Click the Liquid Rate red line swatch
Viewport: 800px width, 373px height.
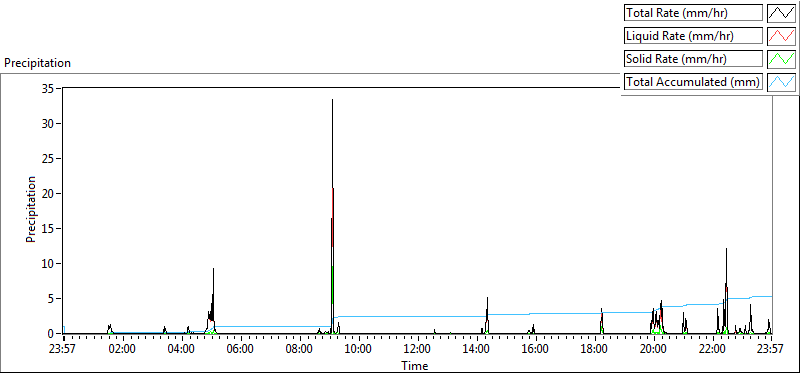pyautogui.click(x=781, y=36)
